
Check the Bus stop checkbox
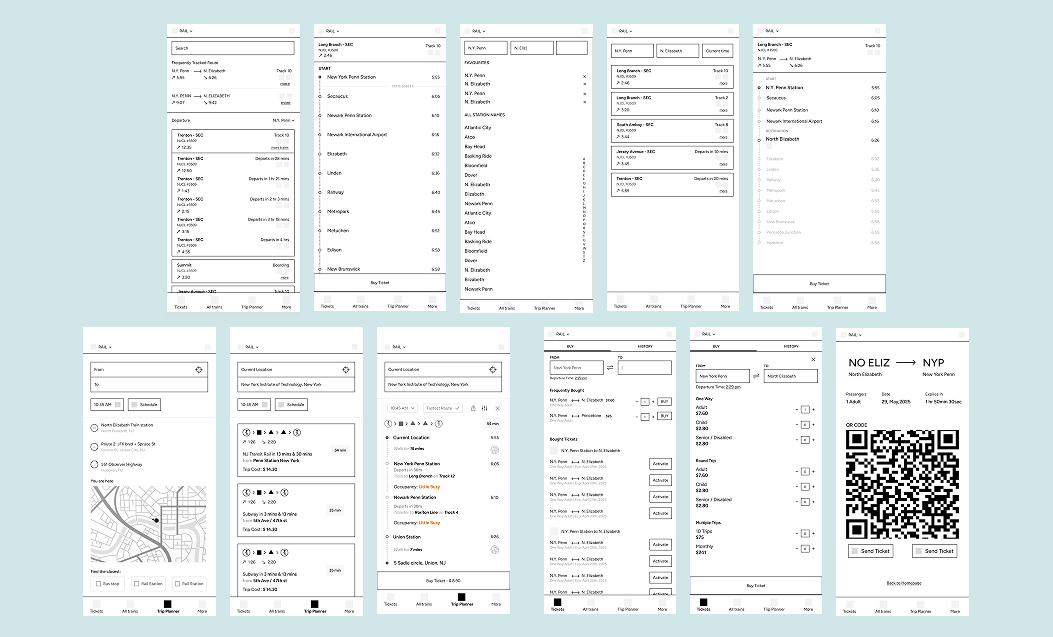(97, 583)
